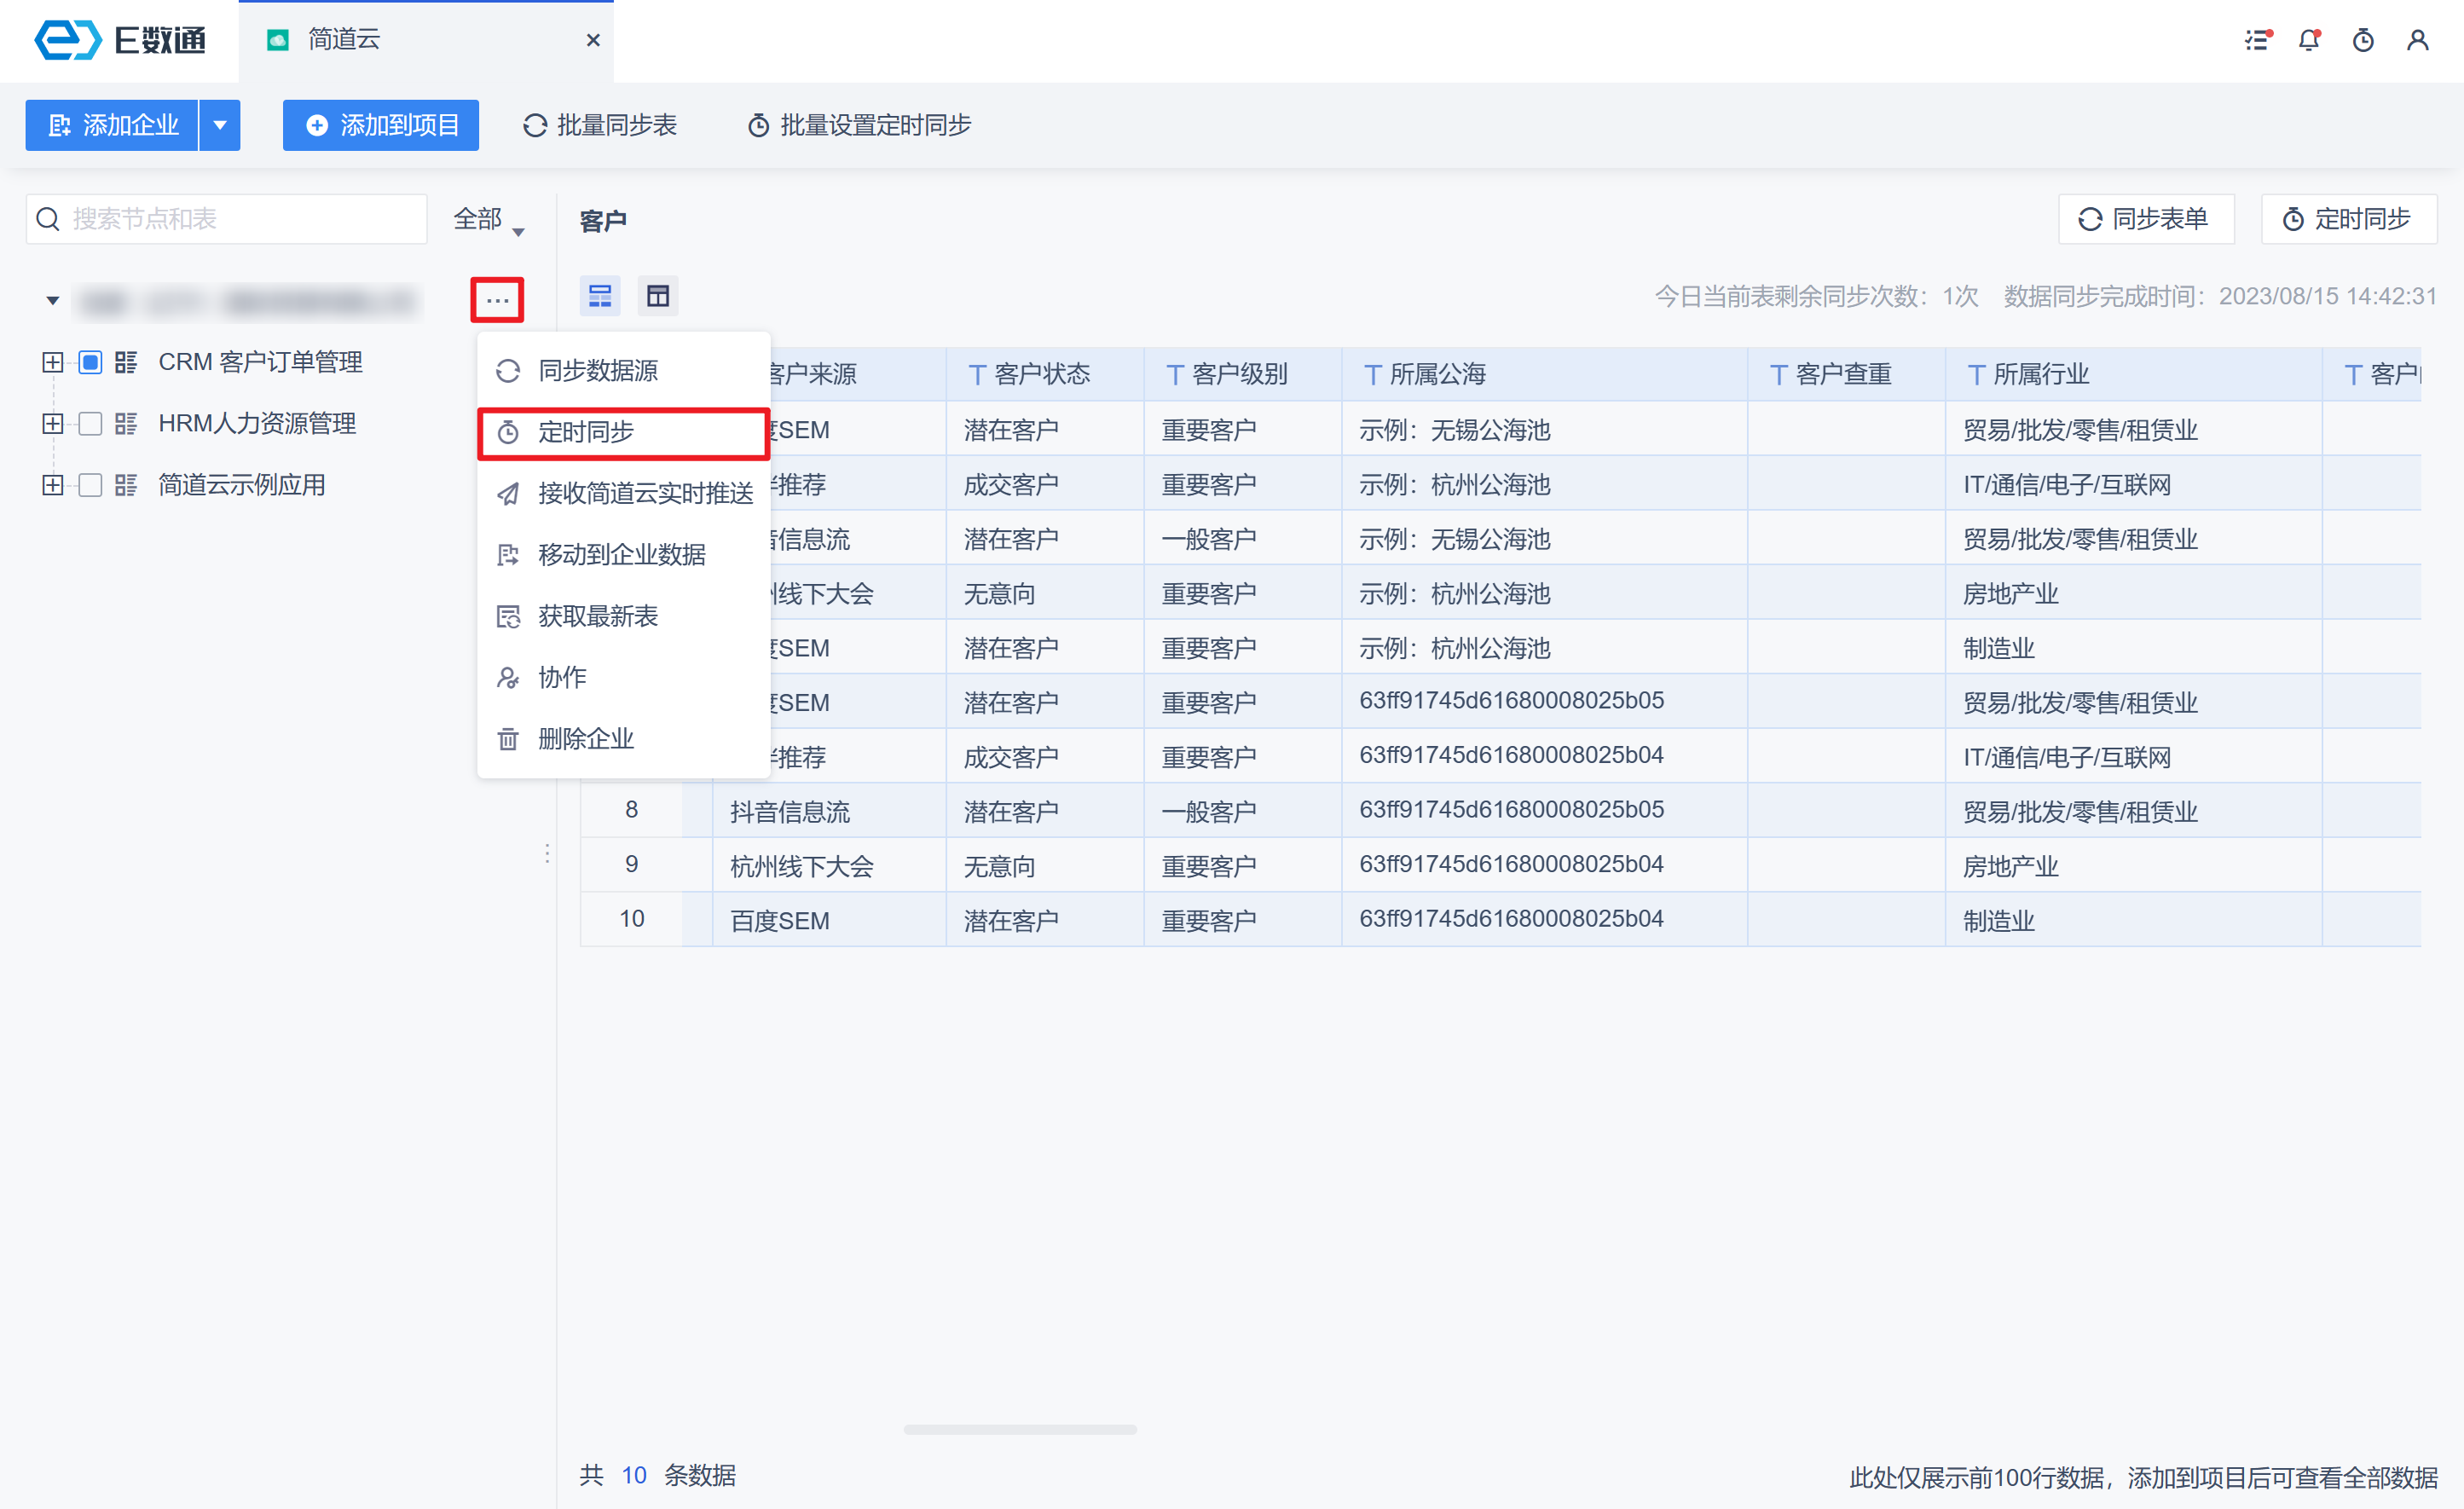Click the horizontal scrollbar below table
2464x1509 pixels.
pos(1019,1429)
